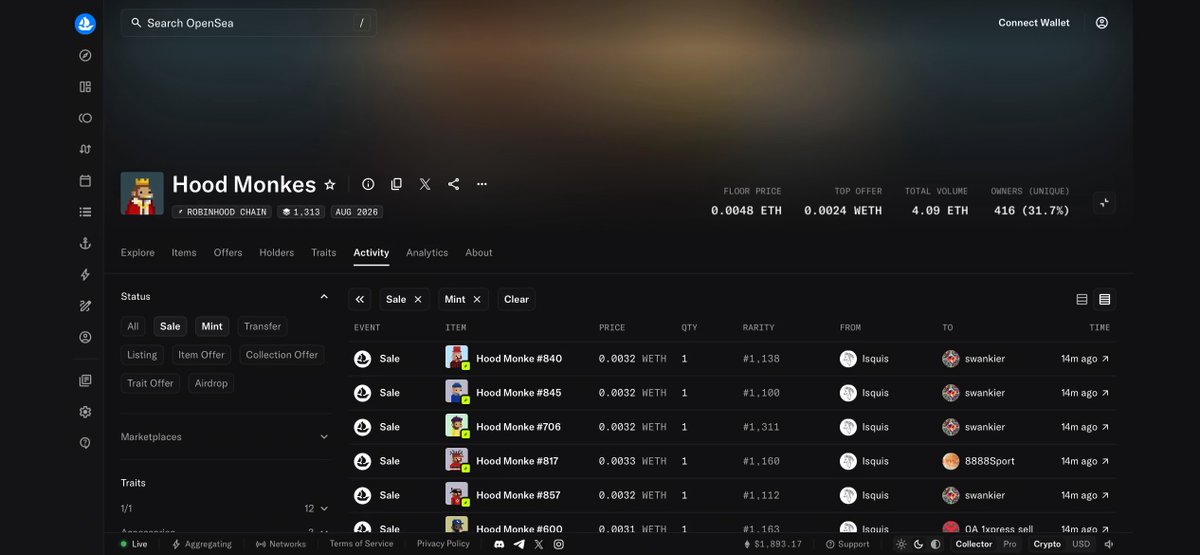Enable the Collection Offer status filter

(x=282, y=355)
